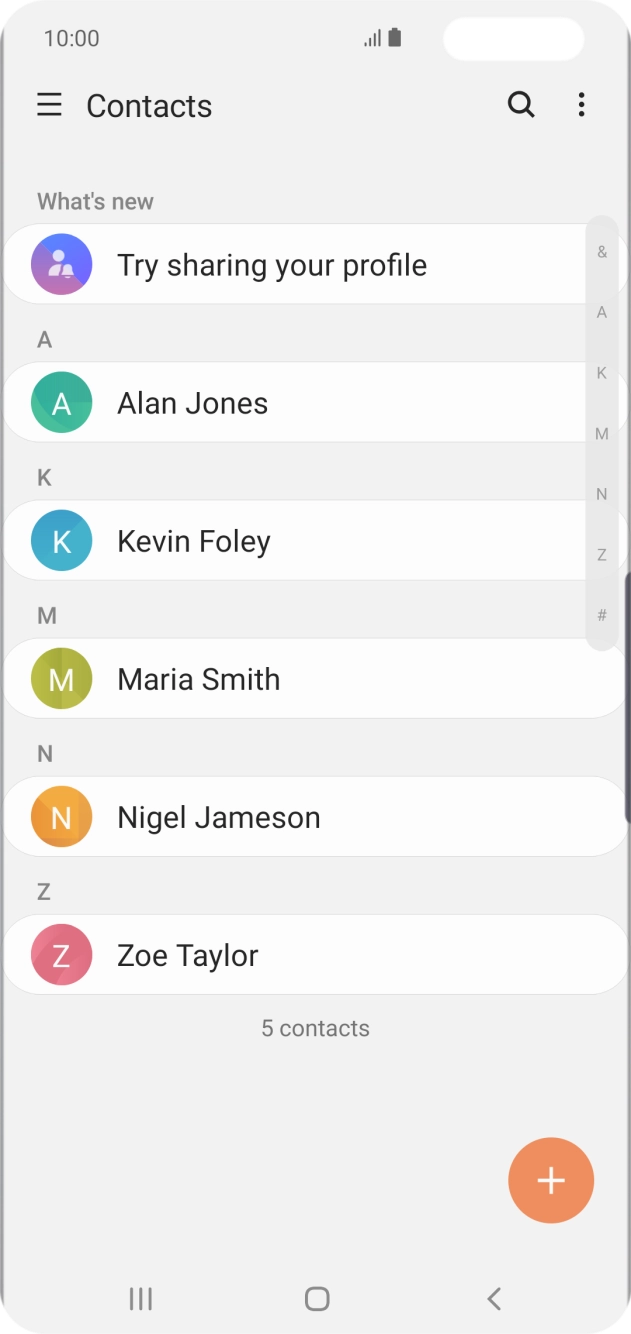Viewport: 631px width, 1334px height.
Task: Open Alan Jones's contact details
Action: pyautogui.click(x=250, y=402)
